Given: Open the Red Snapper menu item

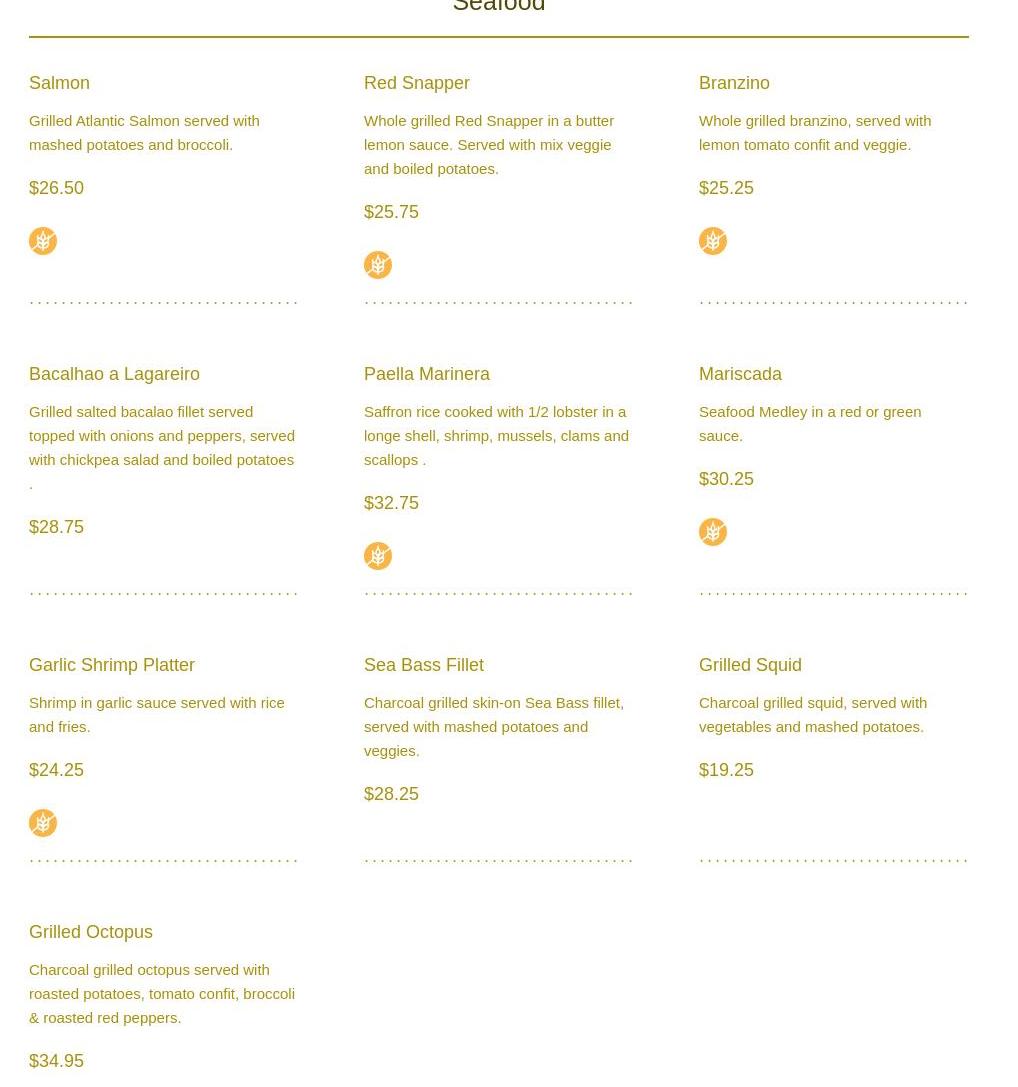Looking at the screenshot, I should (417, 83).
